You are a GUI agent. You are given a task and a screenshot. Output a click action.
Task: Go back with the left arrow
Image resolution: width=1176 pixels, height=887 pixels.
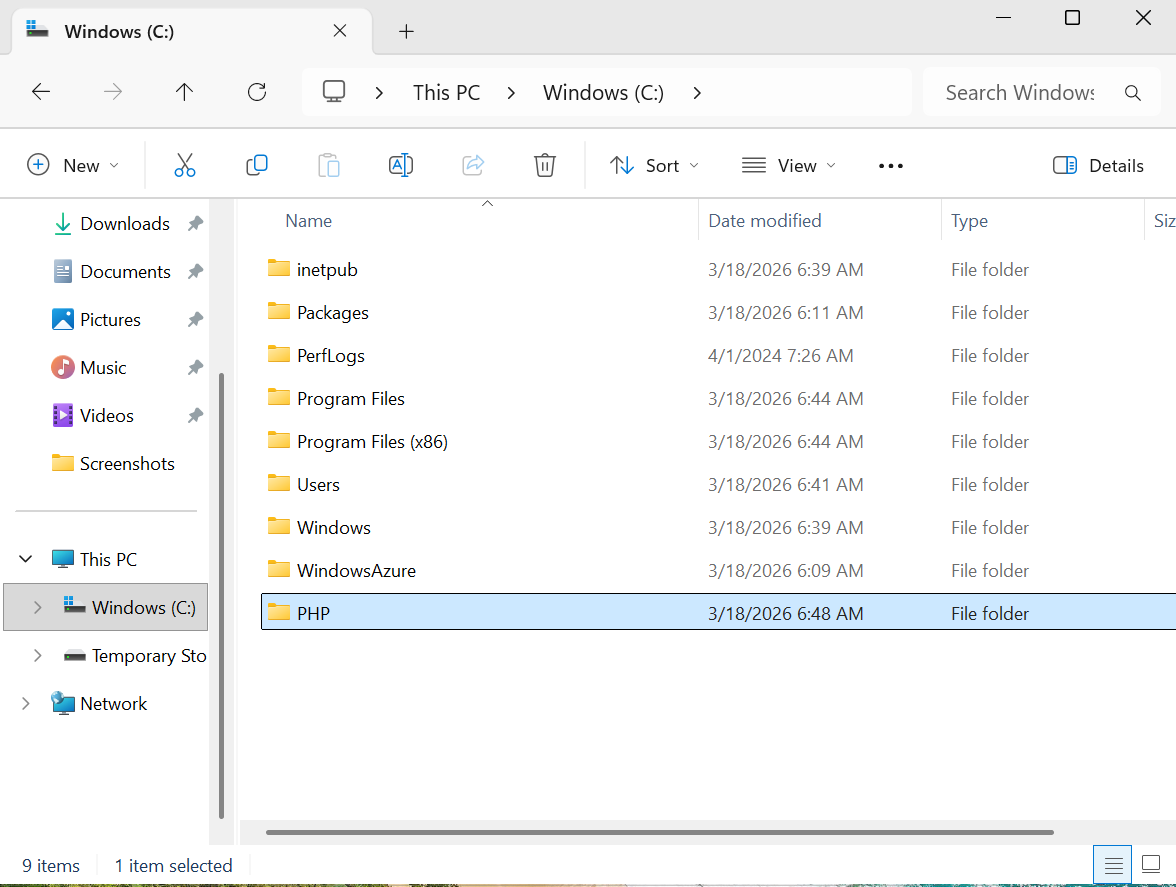pos(40,92)
